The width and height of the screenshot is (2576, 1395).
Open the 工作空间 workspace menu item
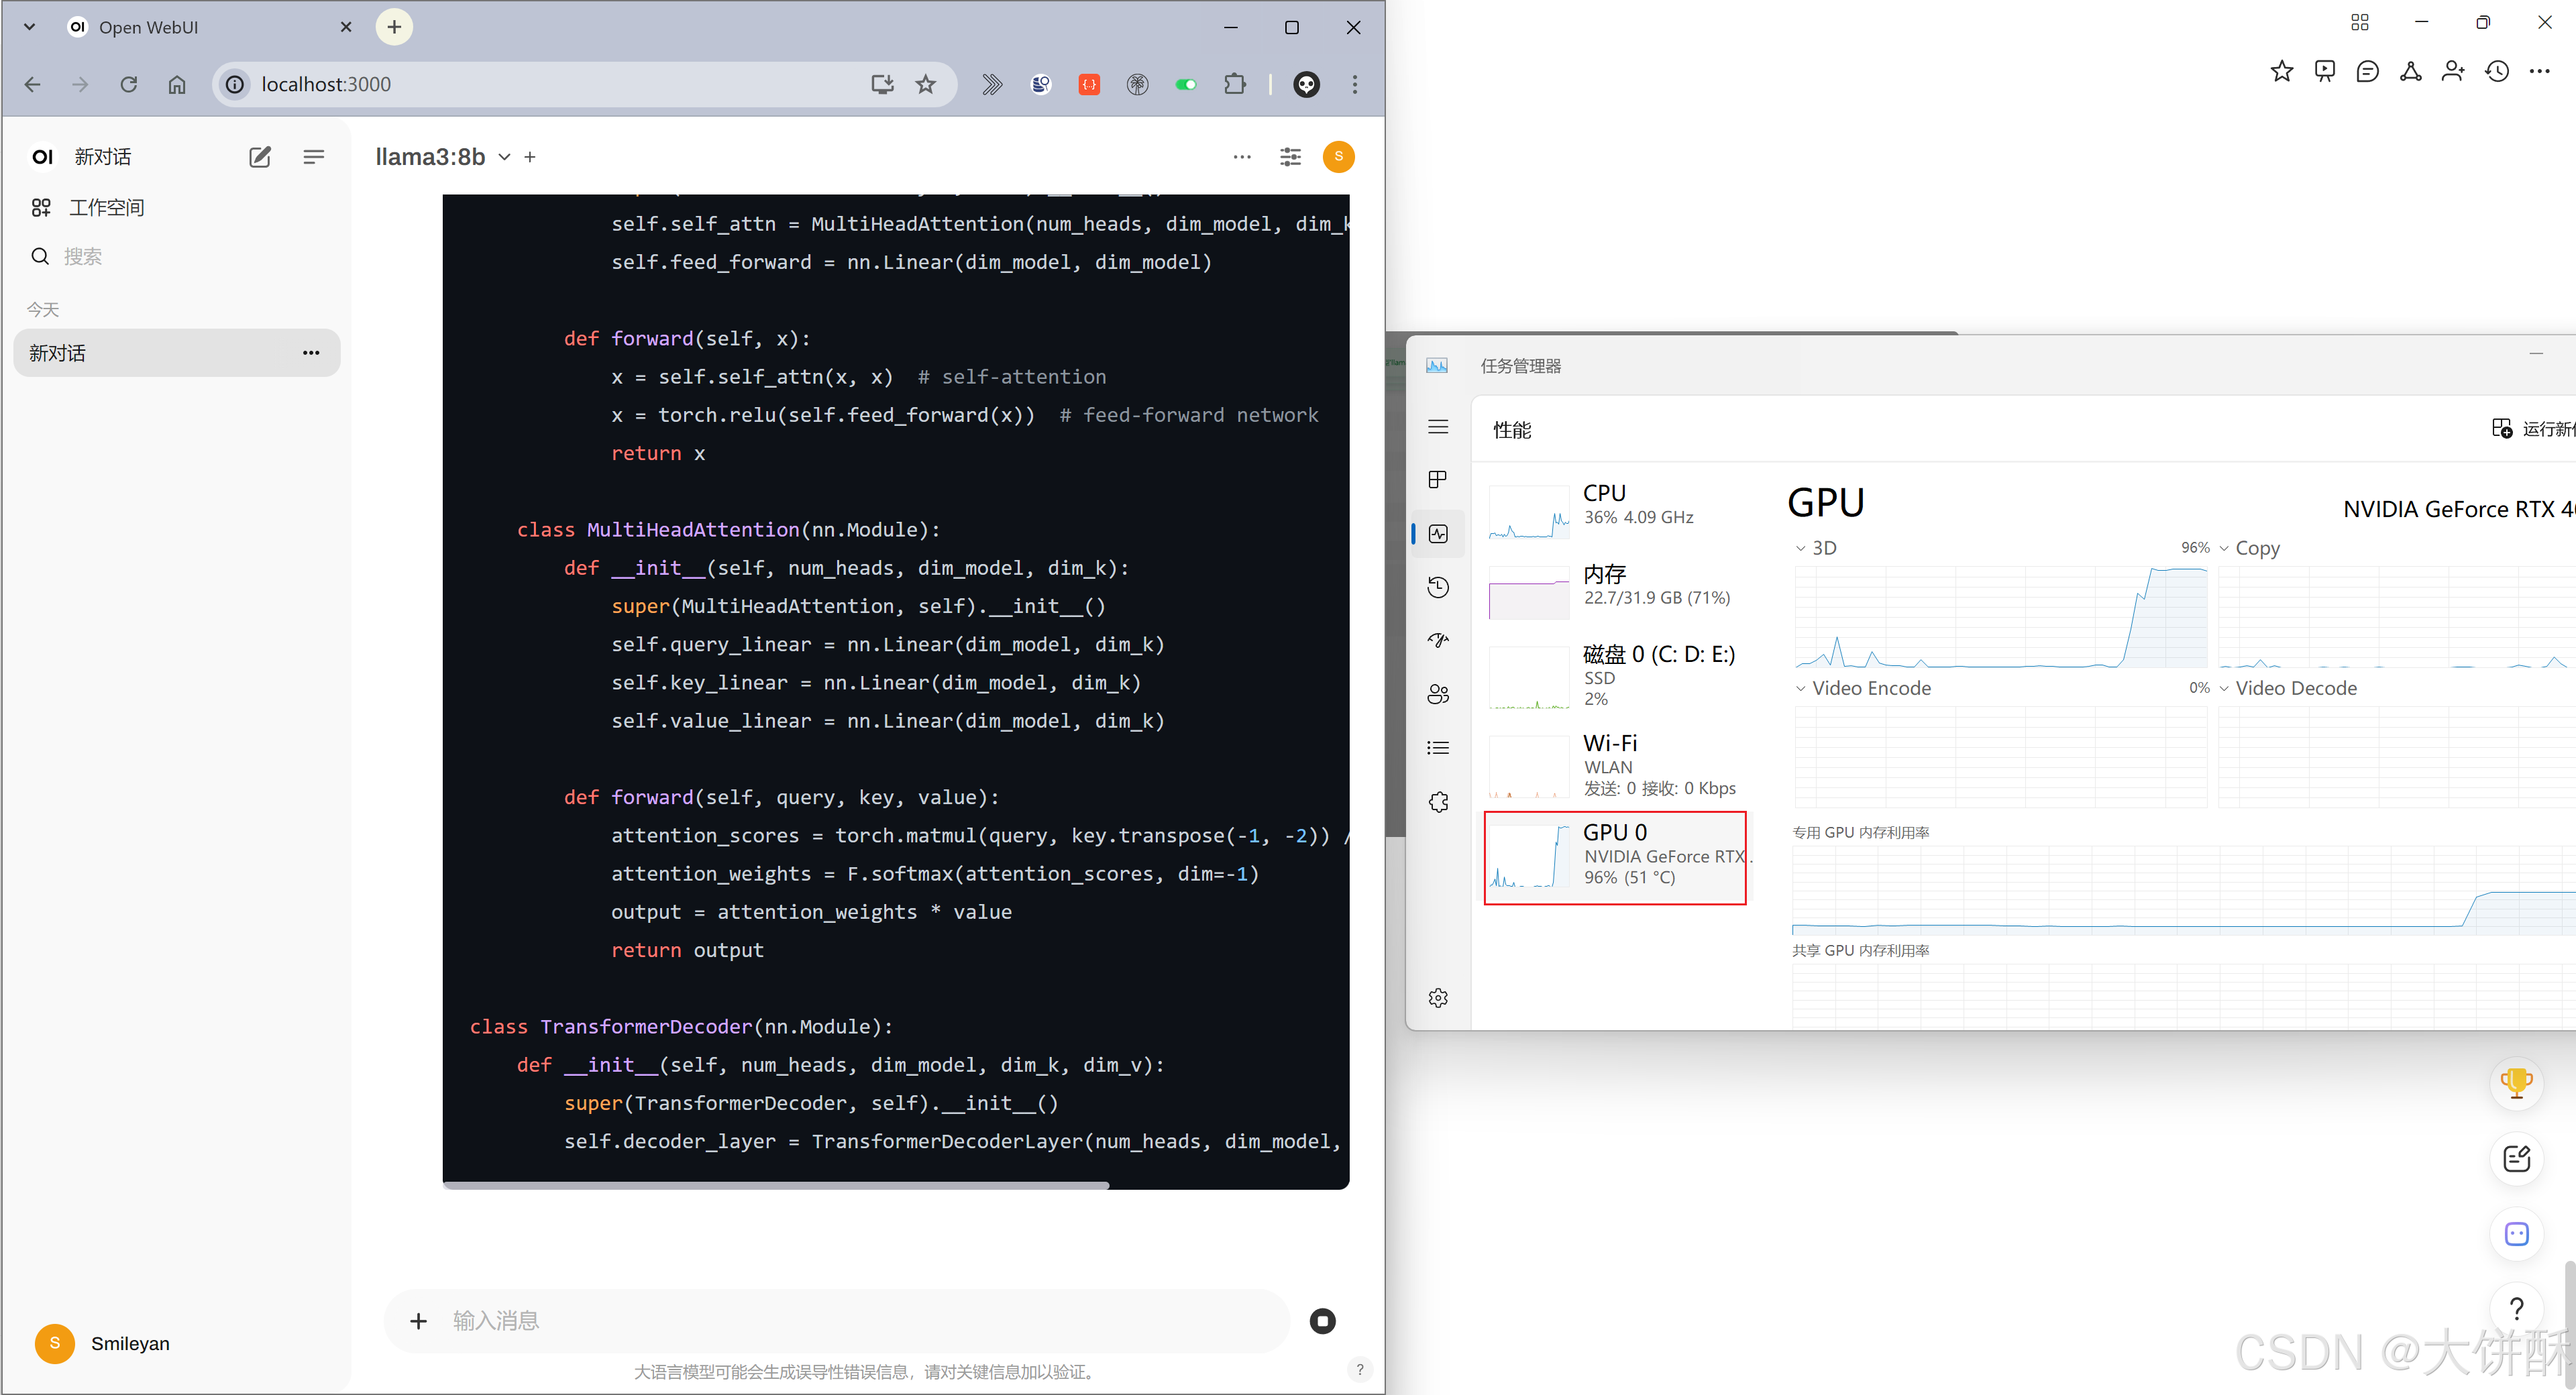(106, 207)
